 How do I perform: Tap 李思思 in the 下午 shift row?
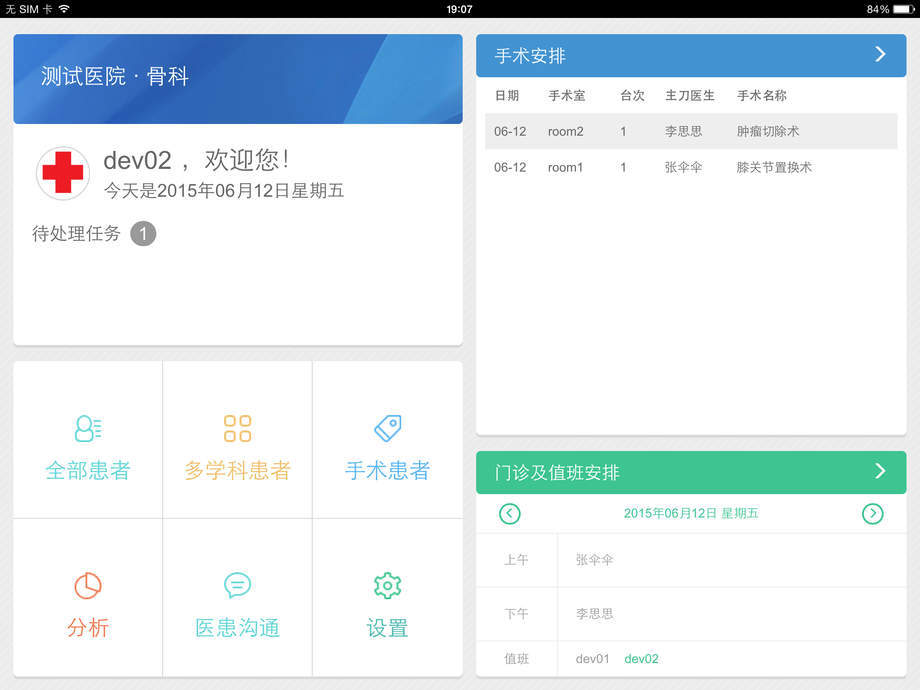tap(594, 614)
